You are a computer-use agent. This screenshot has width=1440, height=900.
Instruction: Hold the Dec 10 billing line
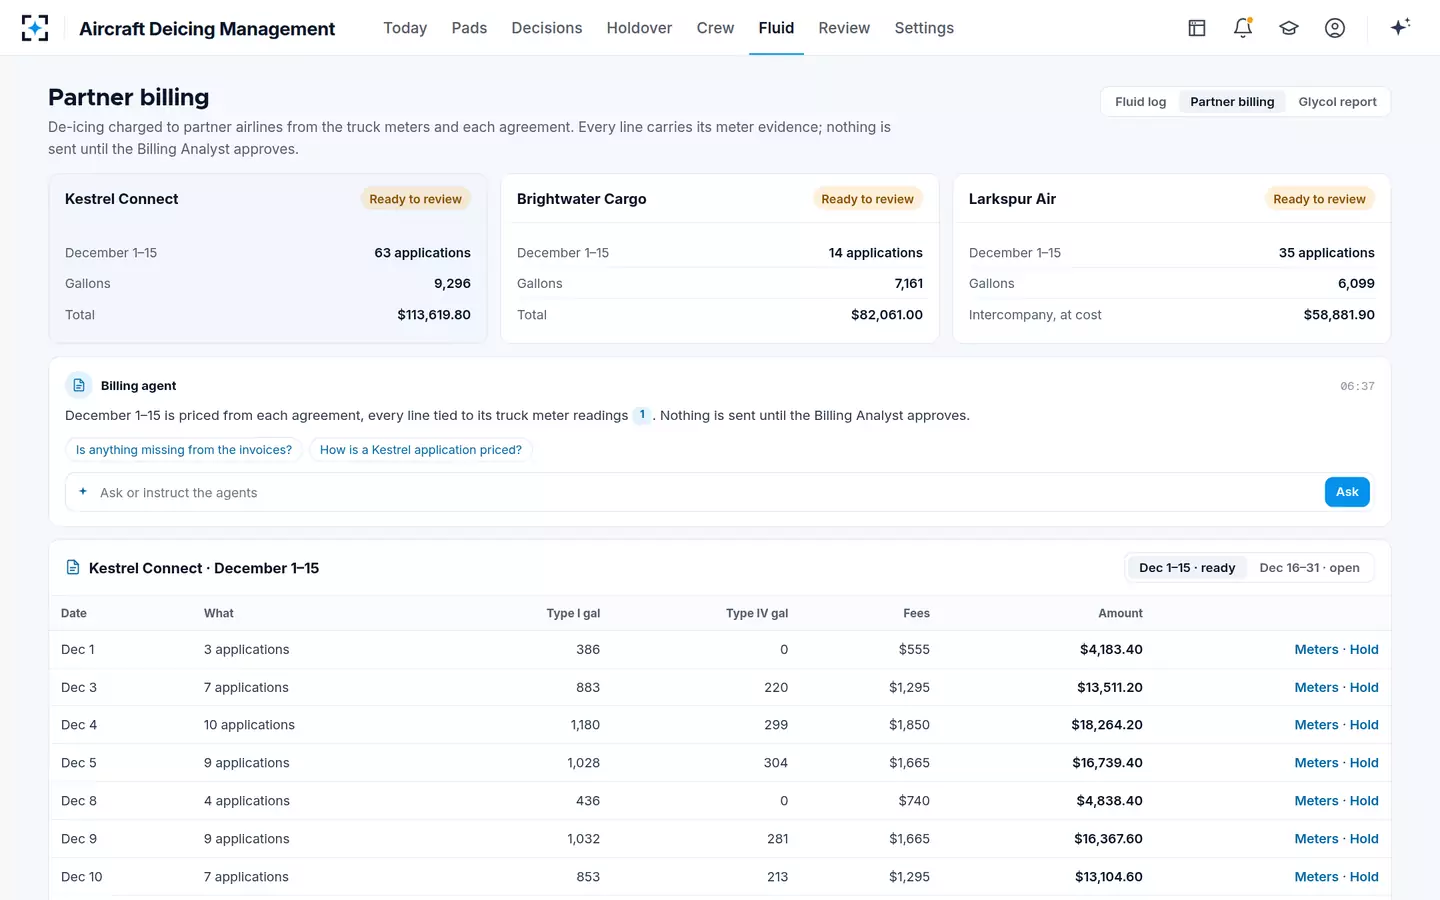click(1364, 877)
